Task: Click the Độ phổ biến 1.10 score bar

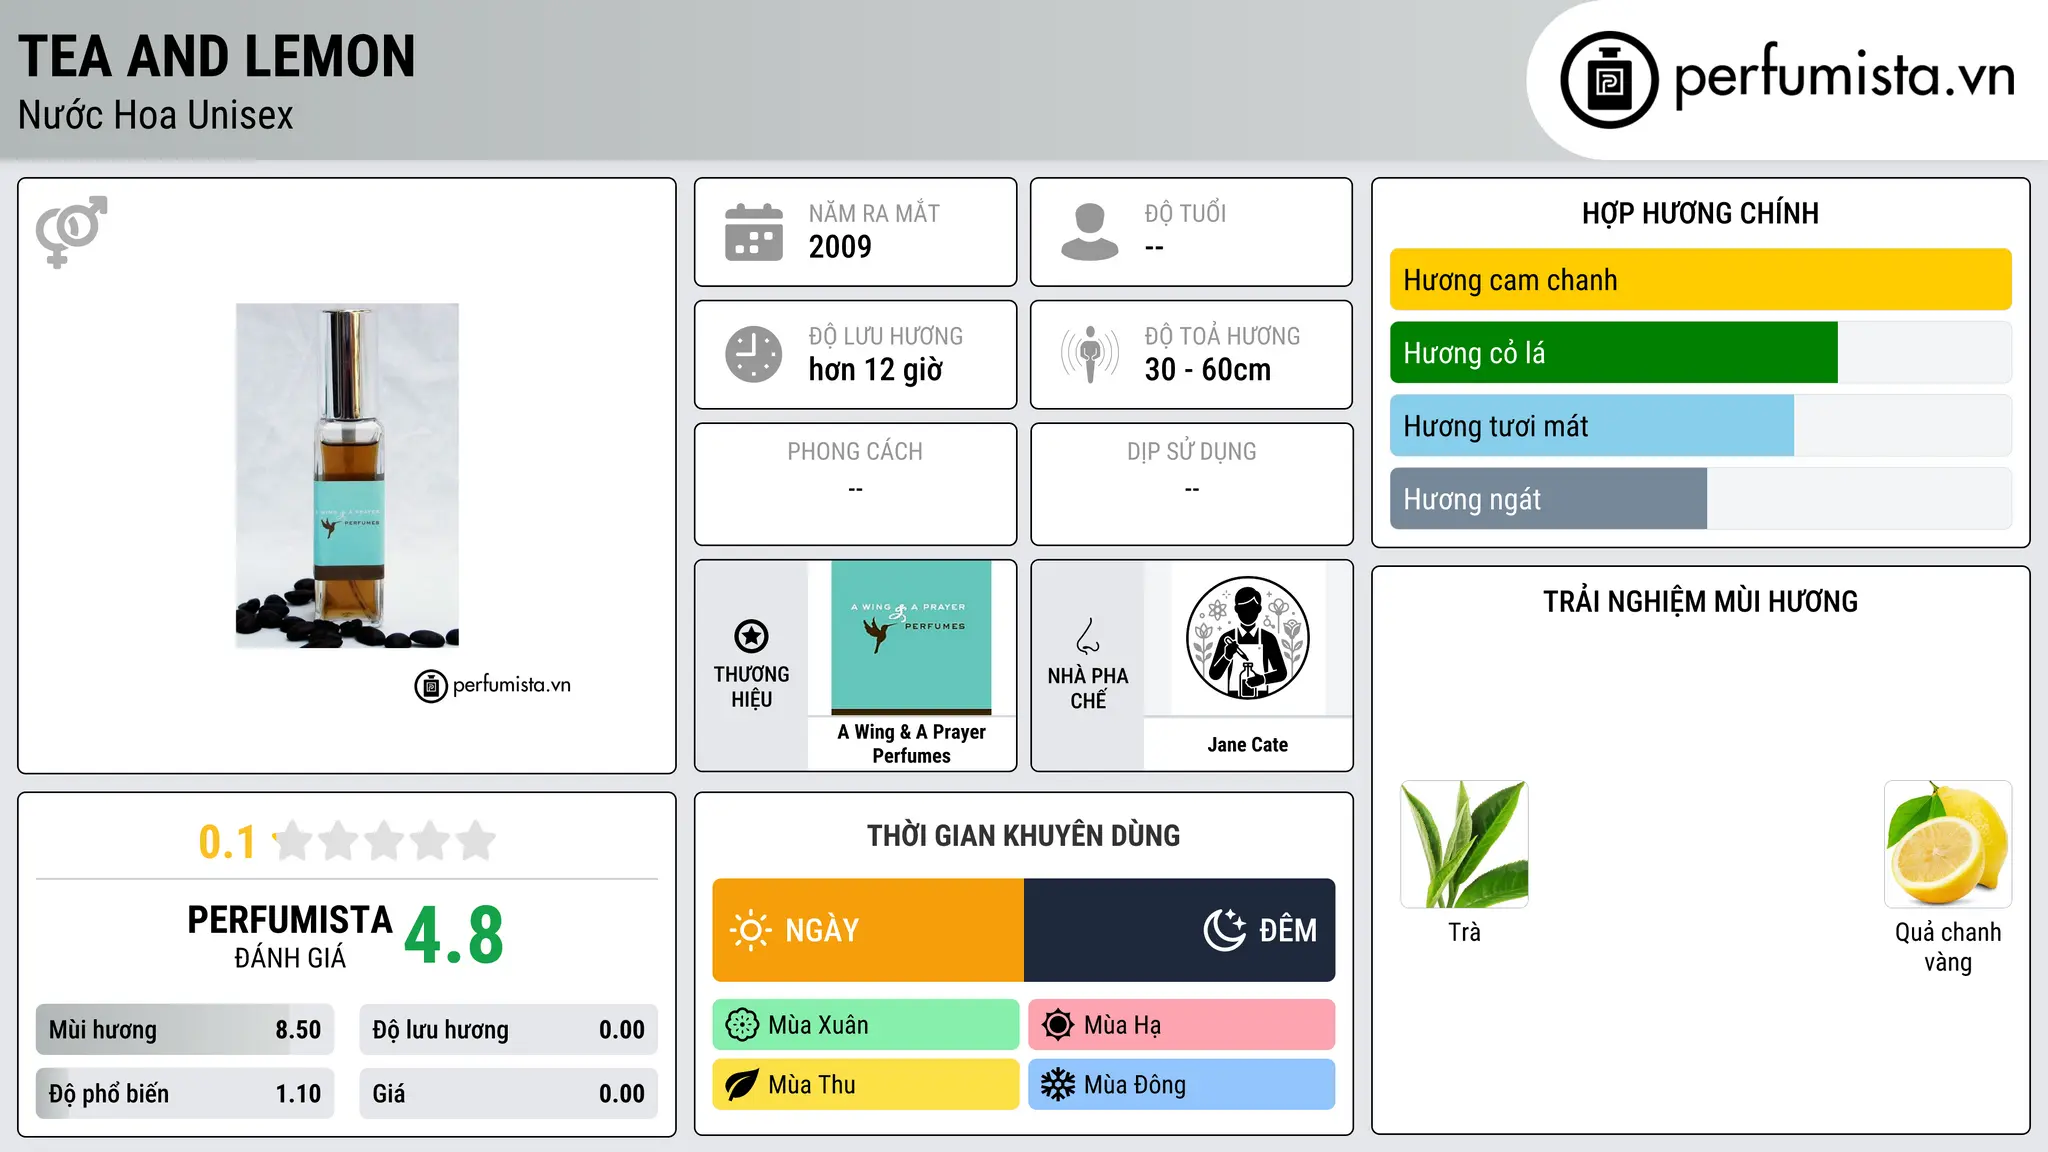Action: click(x=185, y=1094)
